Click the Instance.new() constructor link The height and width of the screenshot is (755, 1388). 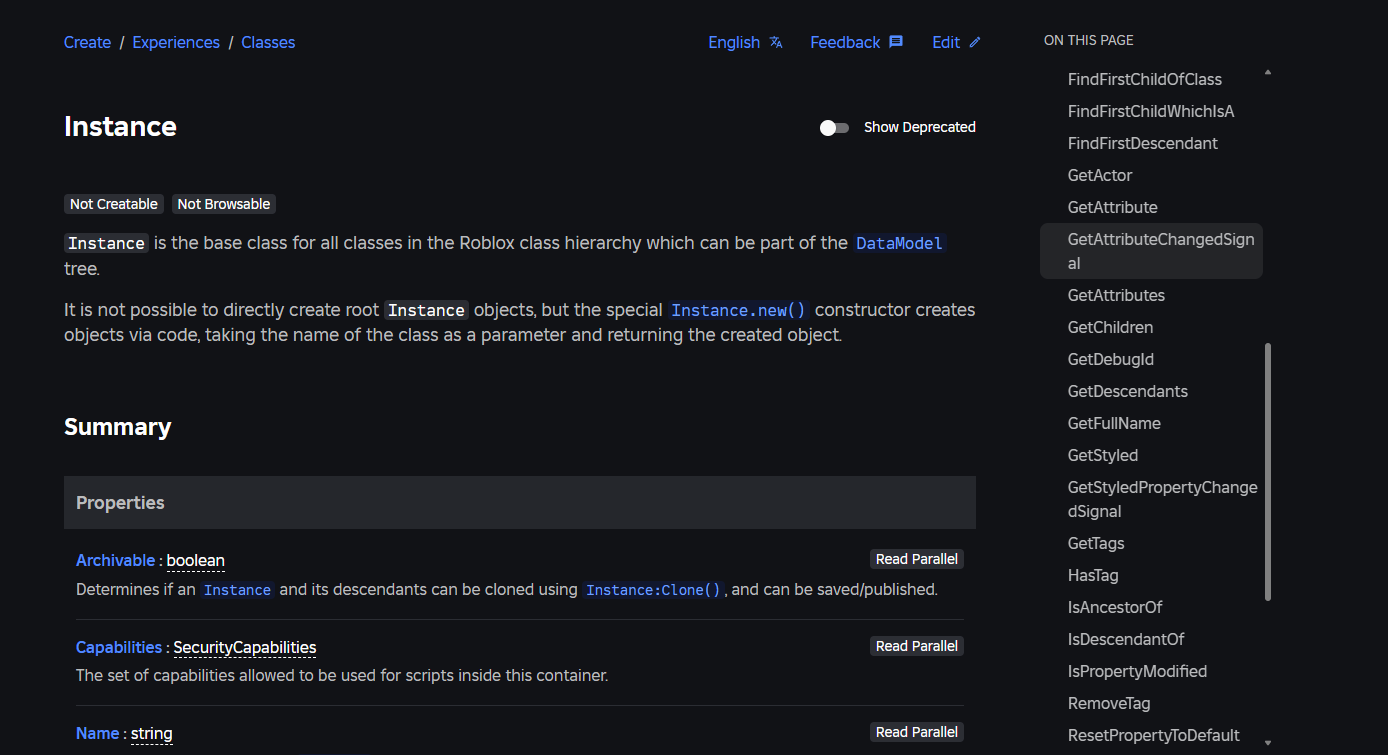coord(737,309)
